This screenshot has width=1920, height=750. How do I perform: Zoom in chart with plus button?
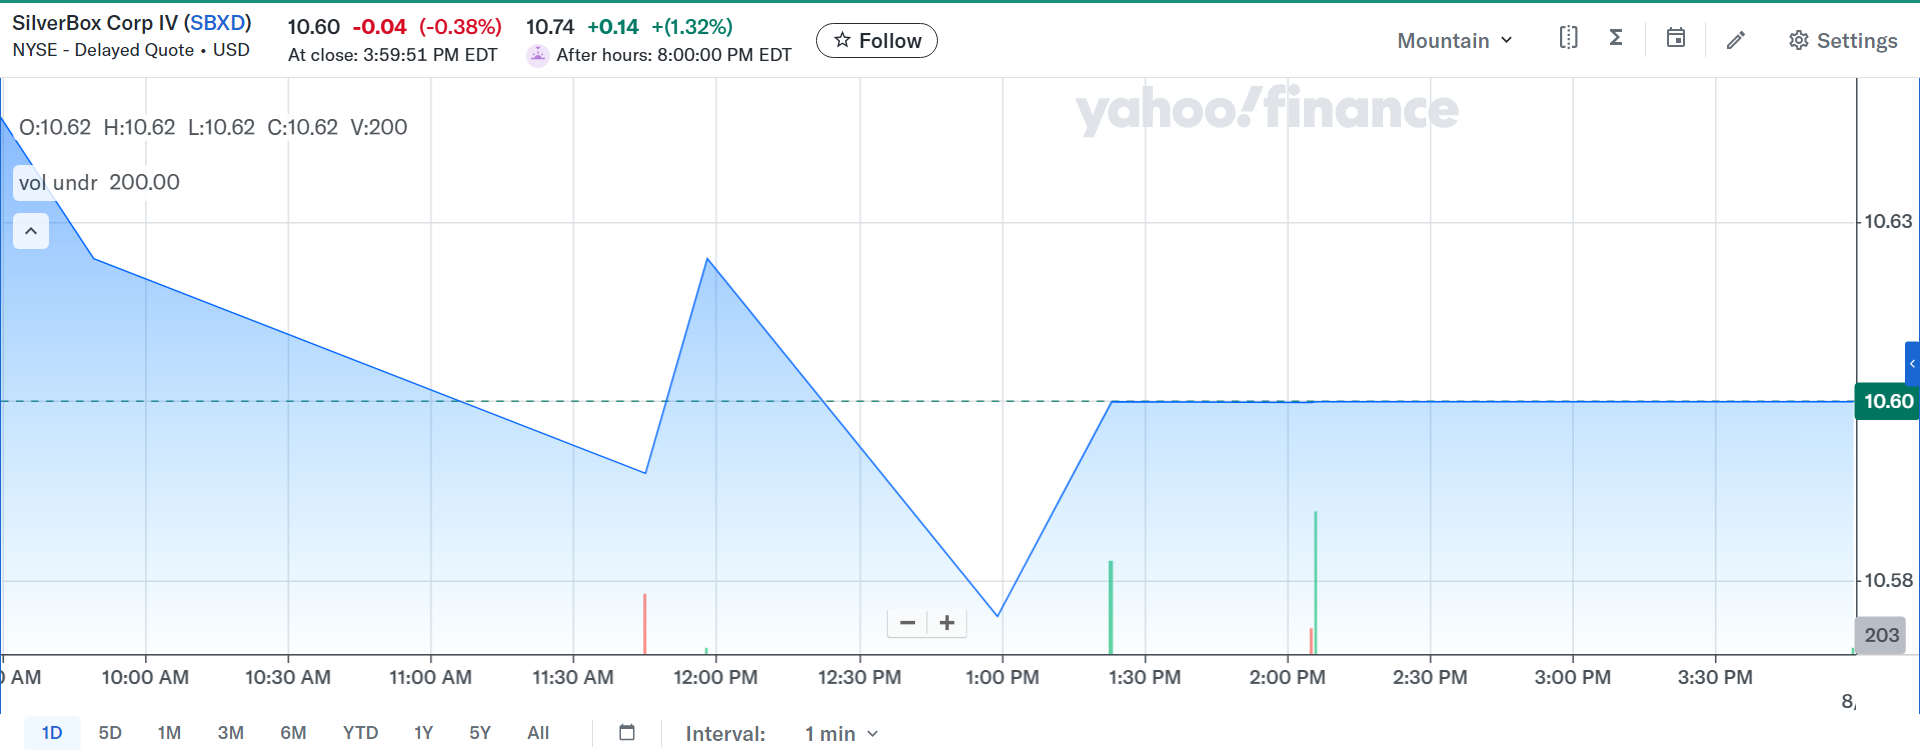coord(947,623)
